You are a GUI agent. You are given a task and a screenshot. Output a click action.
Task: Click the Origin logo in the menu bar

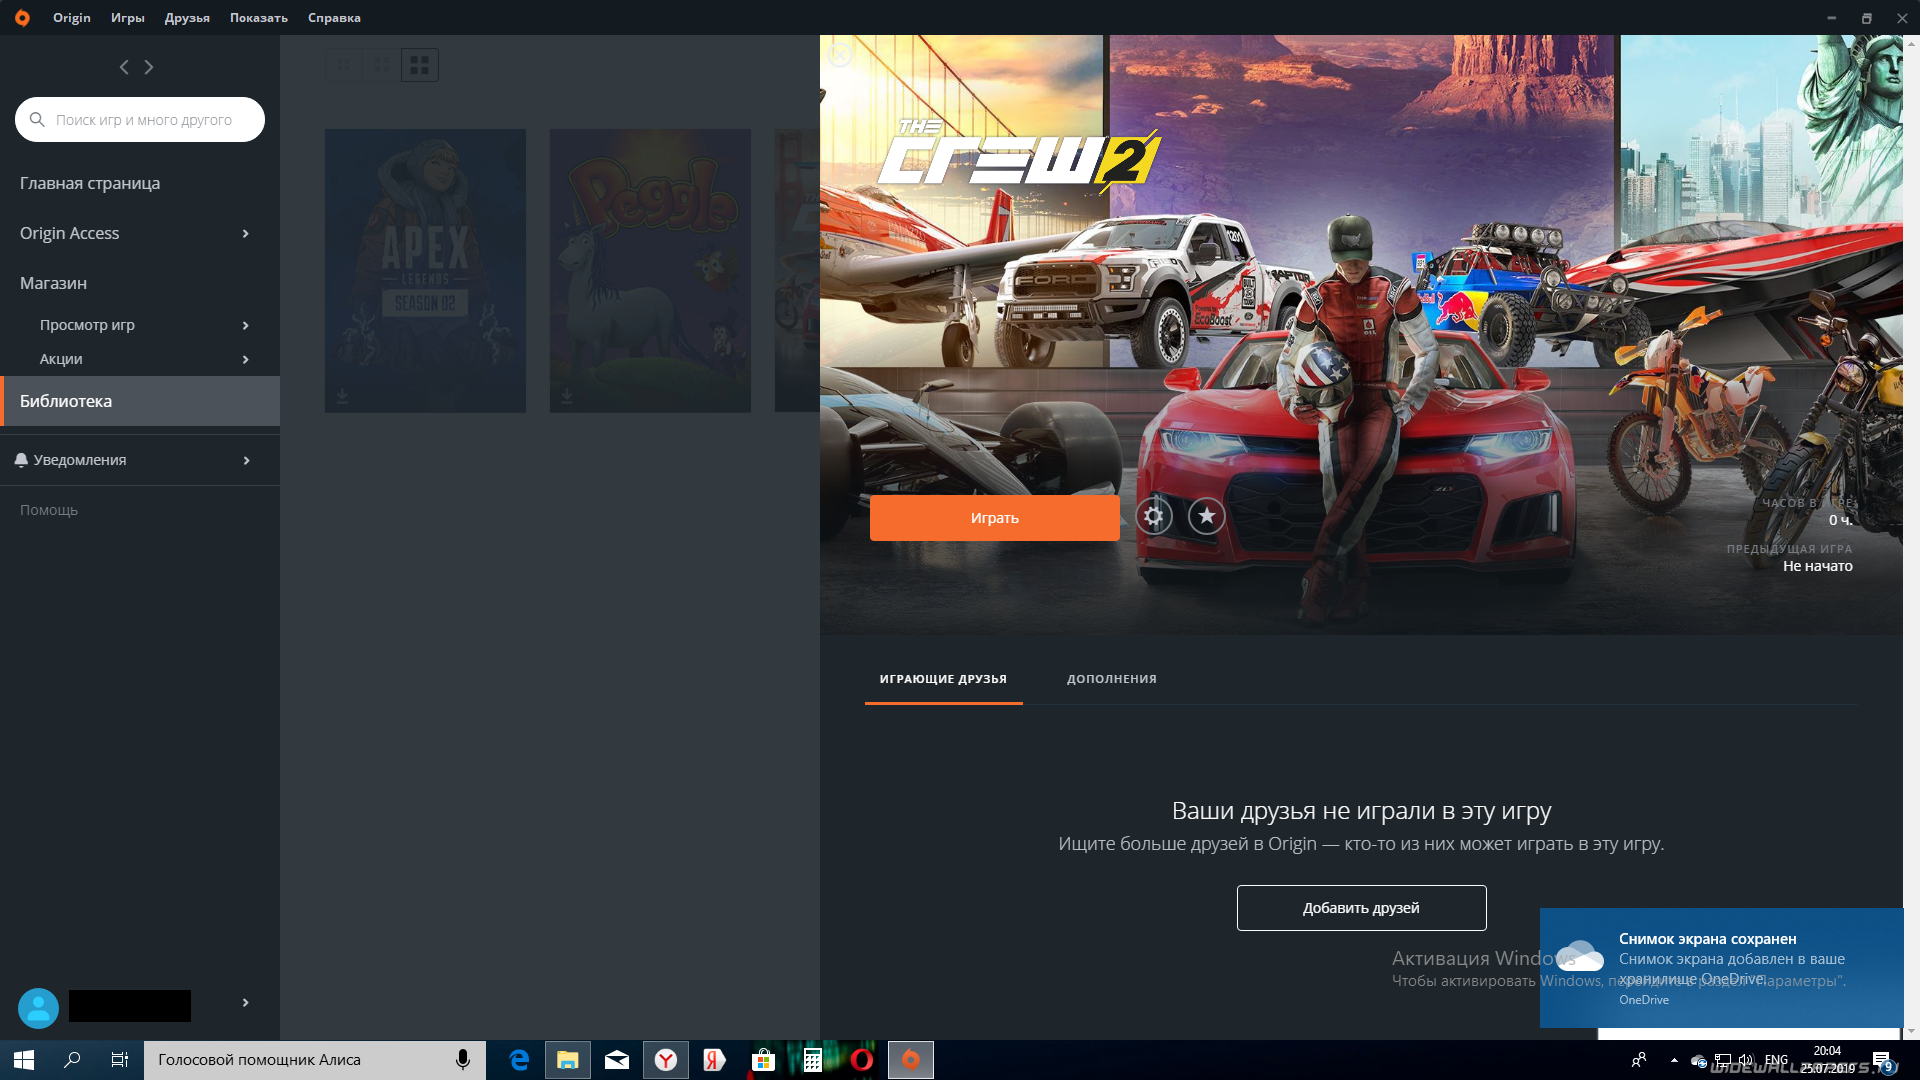(x=22, y=18)
